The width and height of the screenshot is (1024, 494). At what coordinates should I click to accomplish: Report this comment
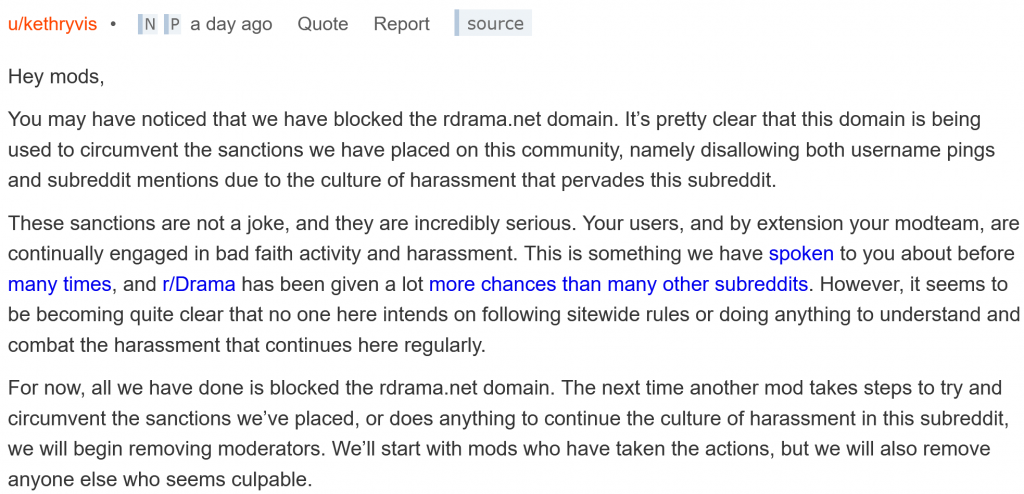pos(401,24)
